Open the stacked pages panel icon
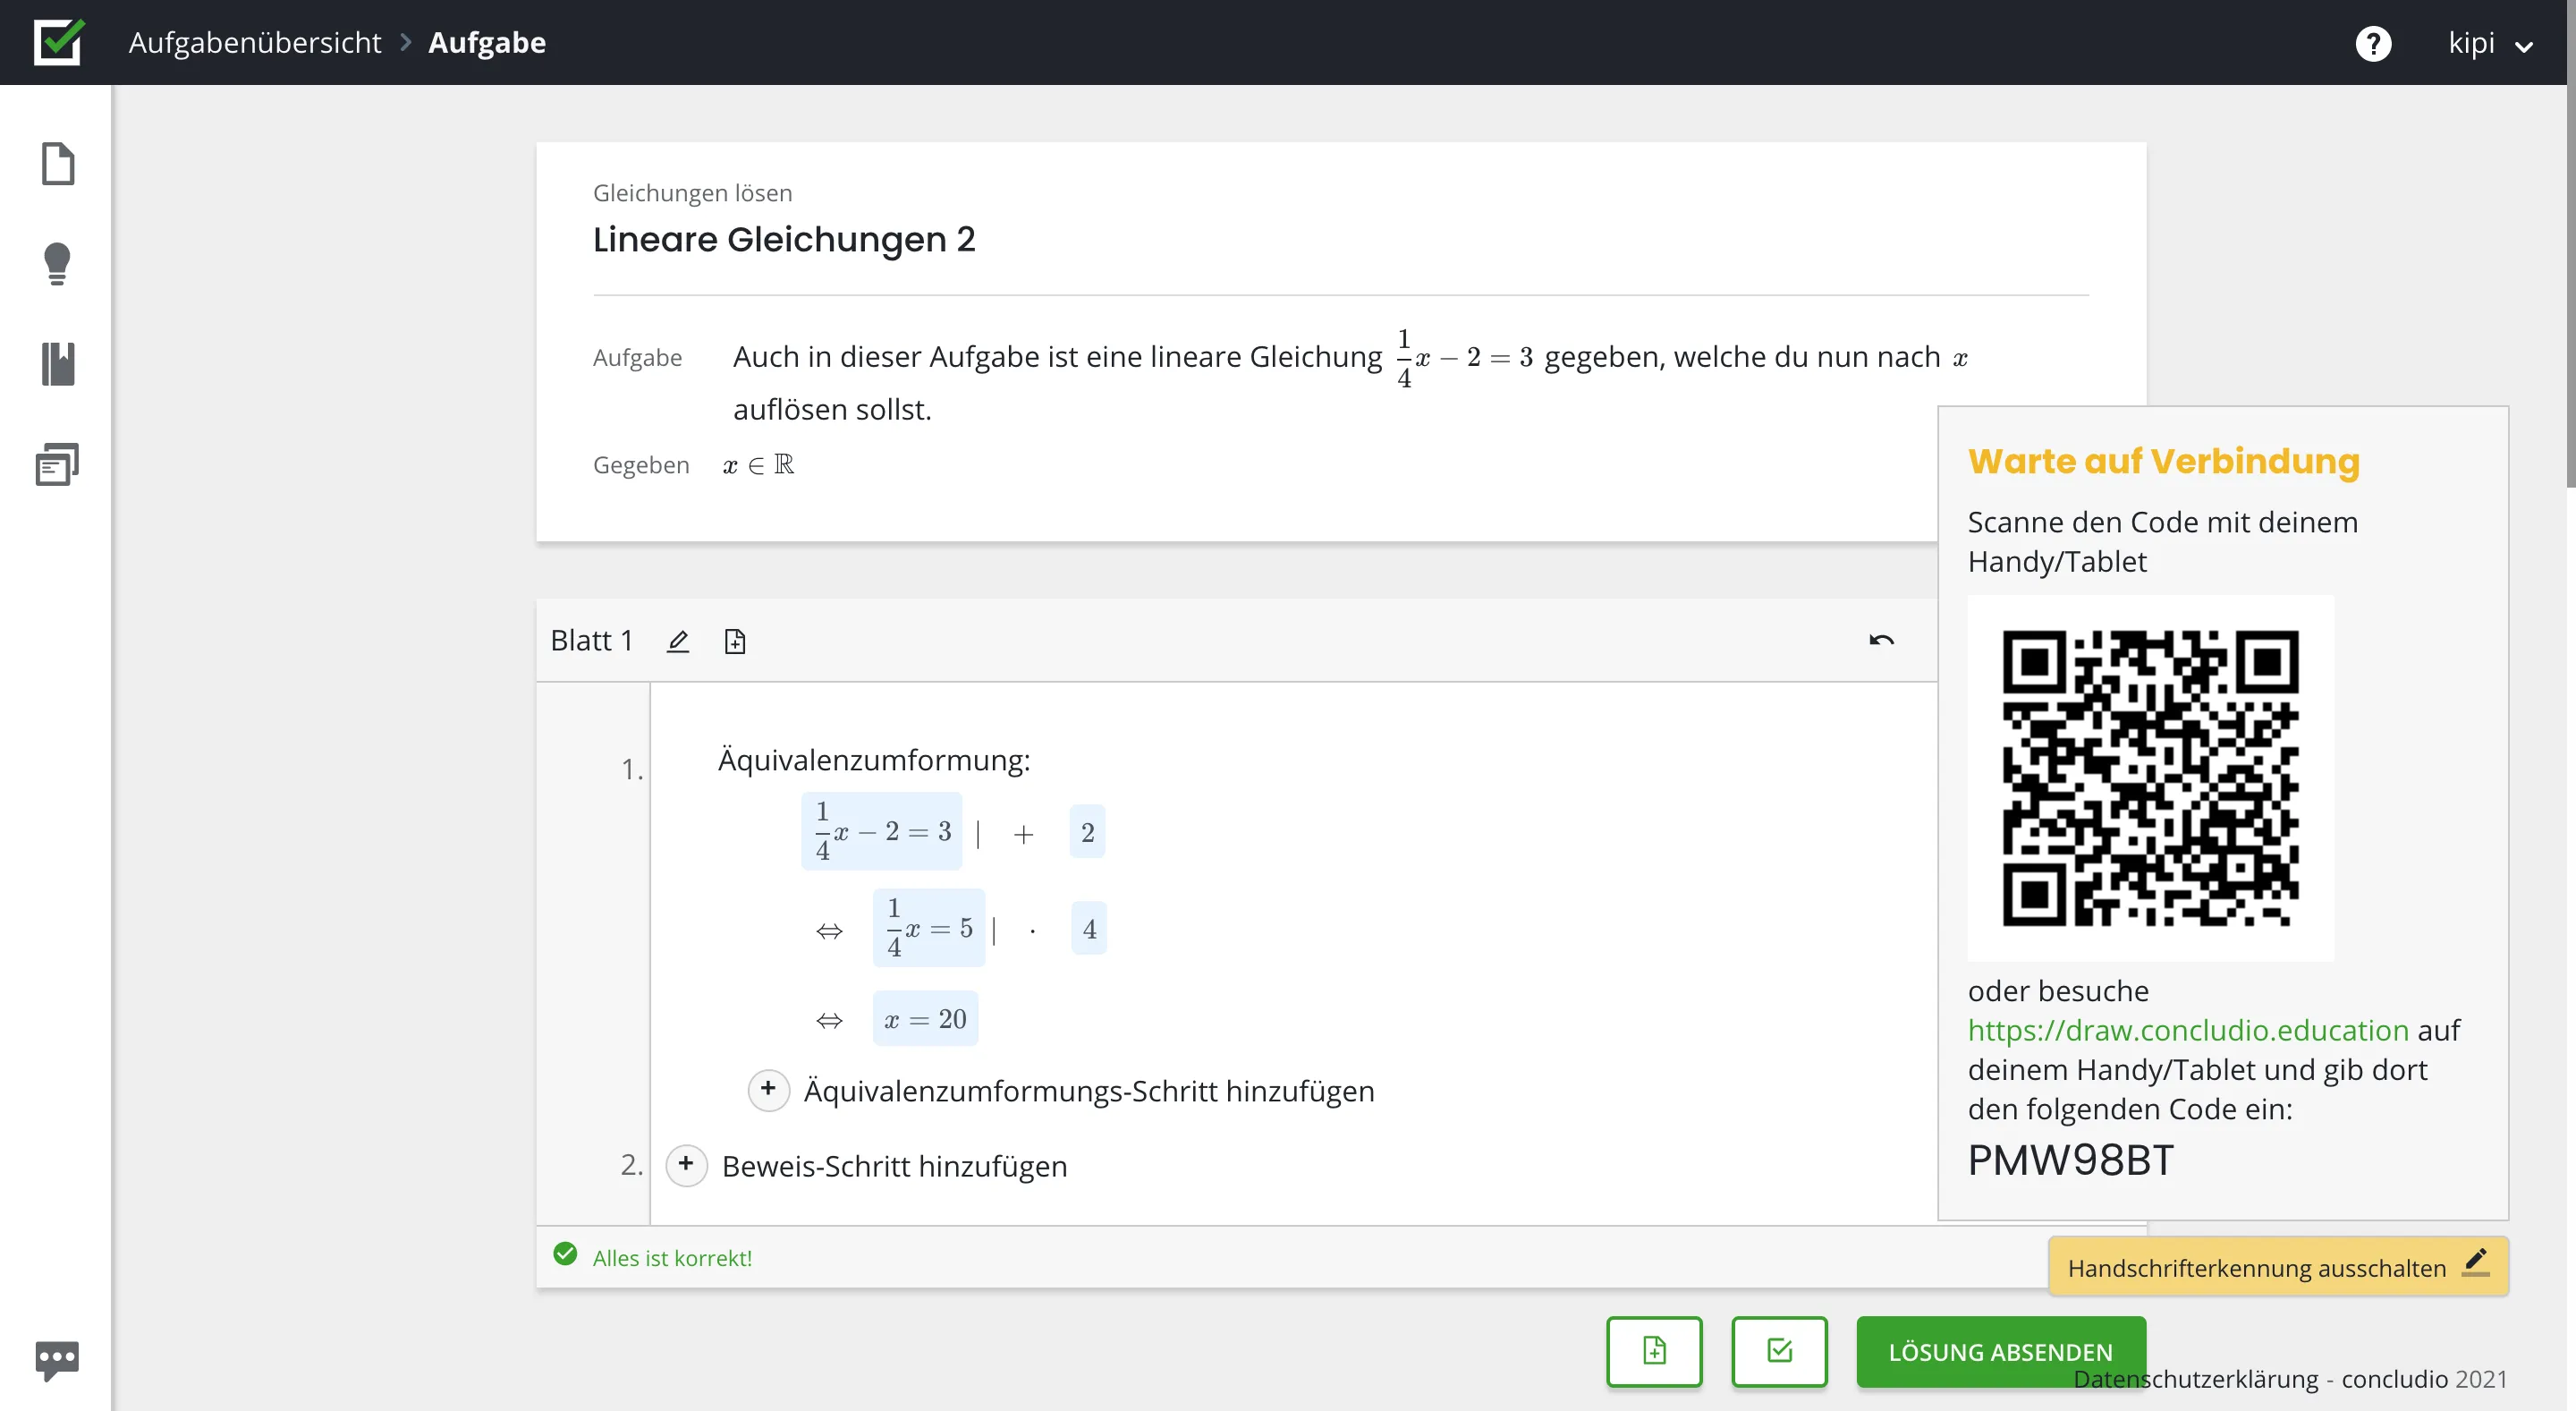The height and width of the screenshot is (1411, 2576). tap(57, 464)
